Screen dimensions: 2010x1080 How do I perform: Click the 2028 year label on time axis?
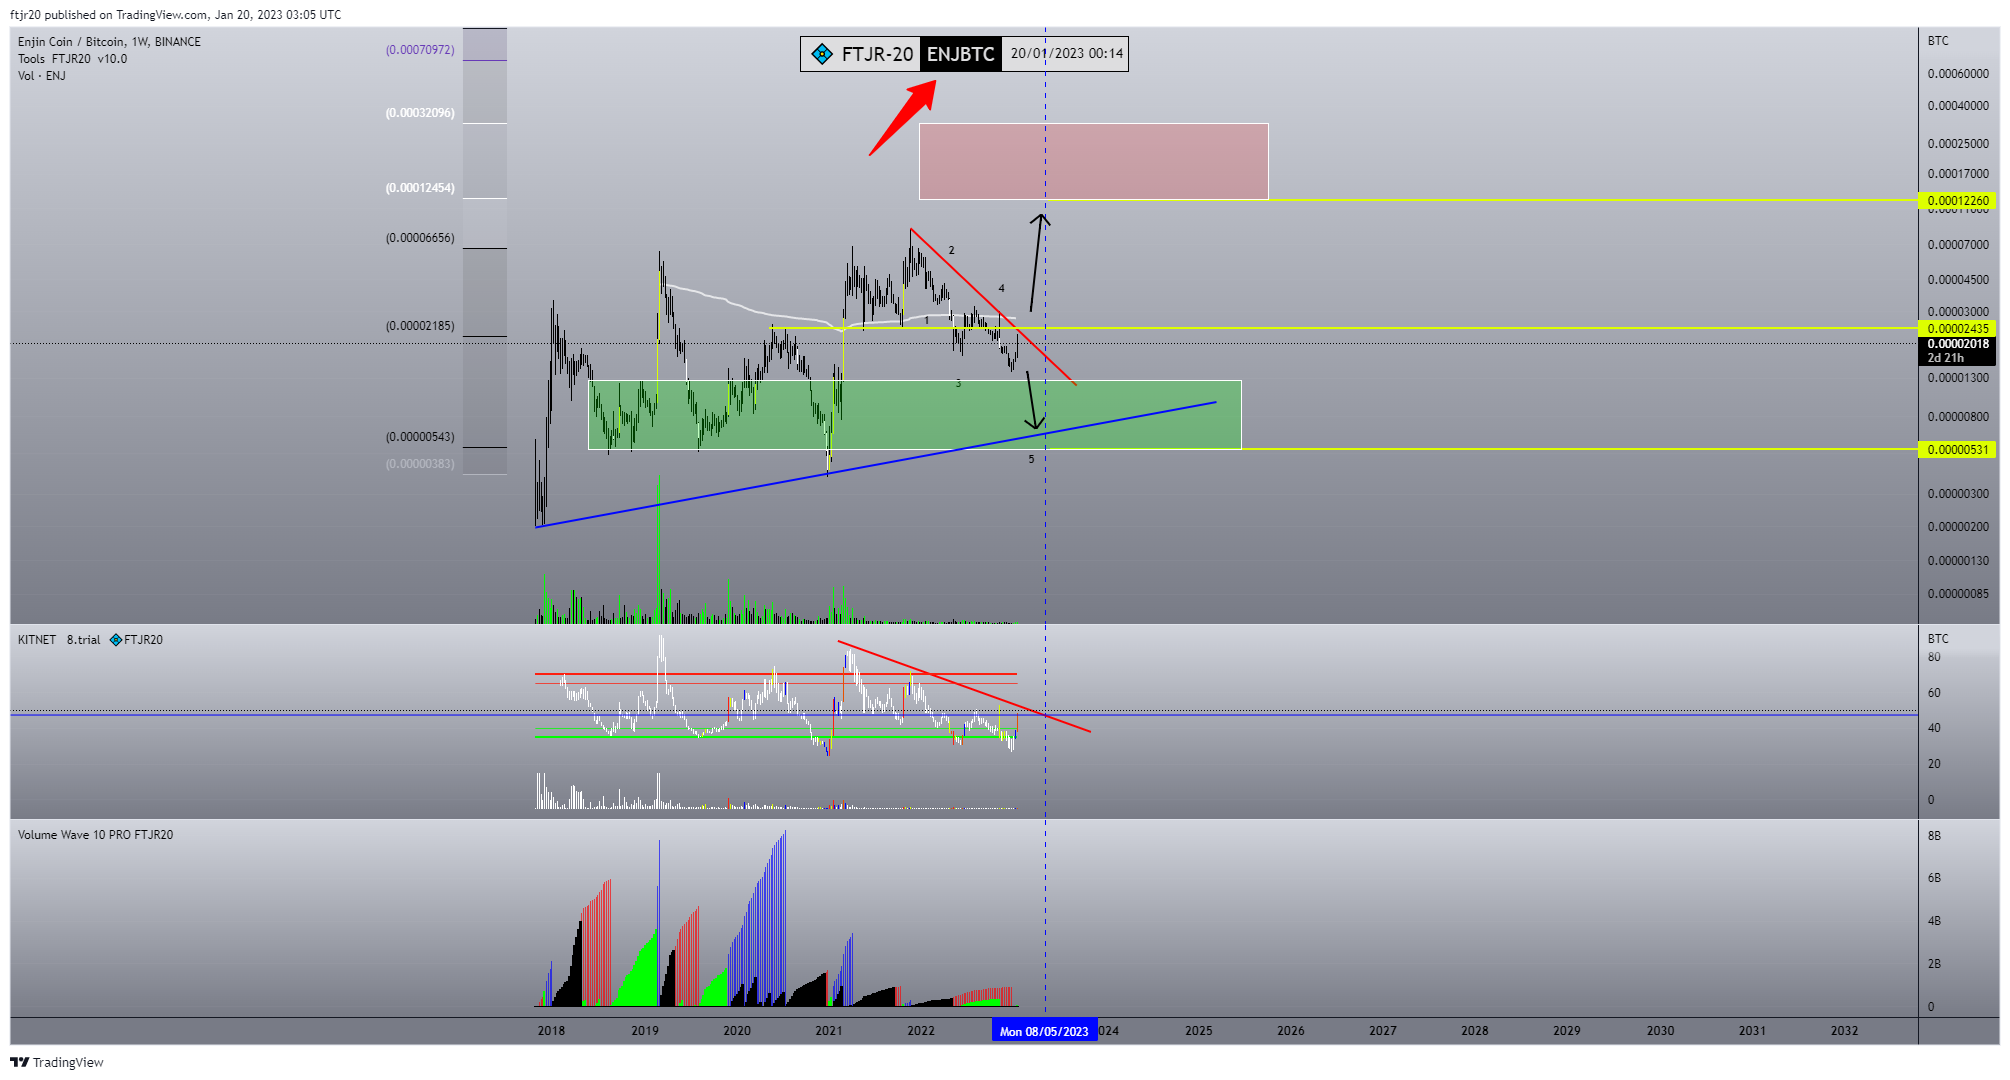coord(1475,1031)
